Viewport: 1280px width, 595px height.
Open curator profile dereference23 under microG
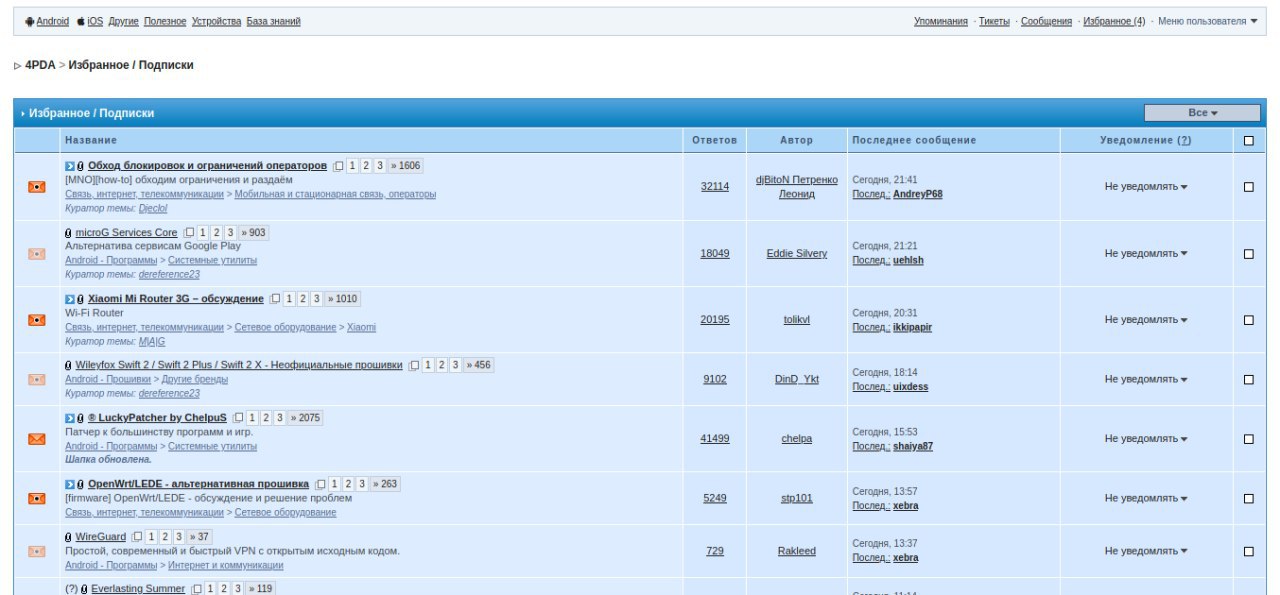click(x=169, y=274)
